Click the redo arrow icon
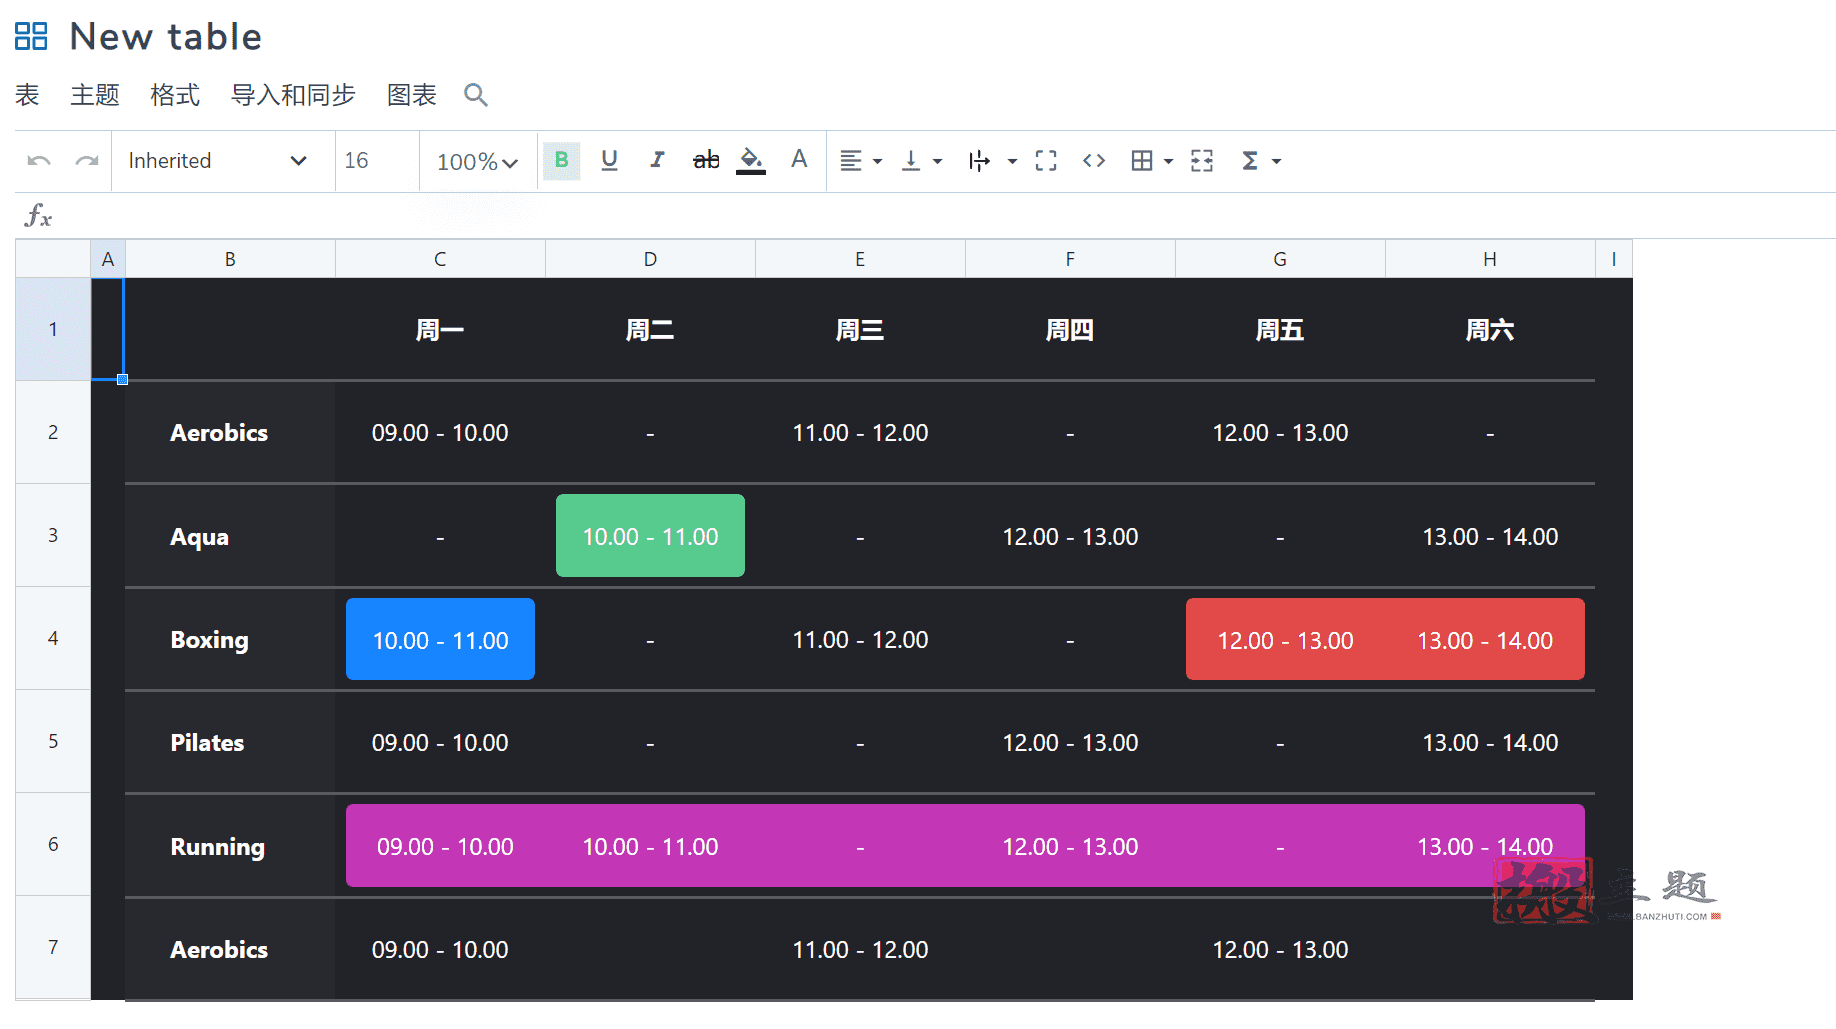This screenshot has width=1836, height=1029. 87,161
